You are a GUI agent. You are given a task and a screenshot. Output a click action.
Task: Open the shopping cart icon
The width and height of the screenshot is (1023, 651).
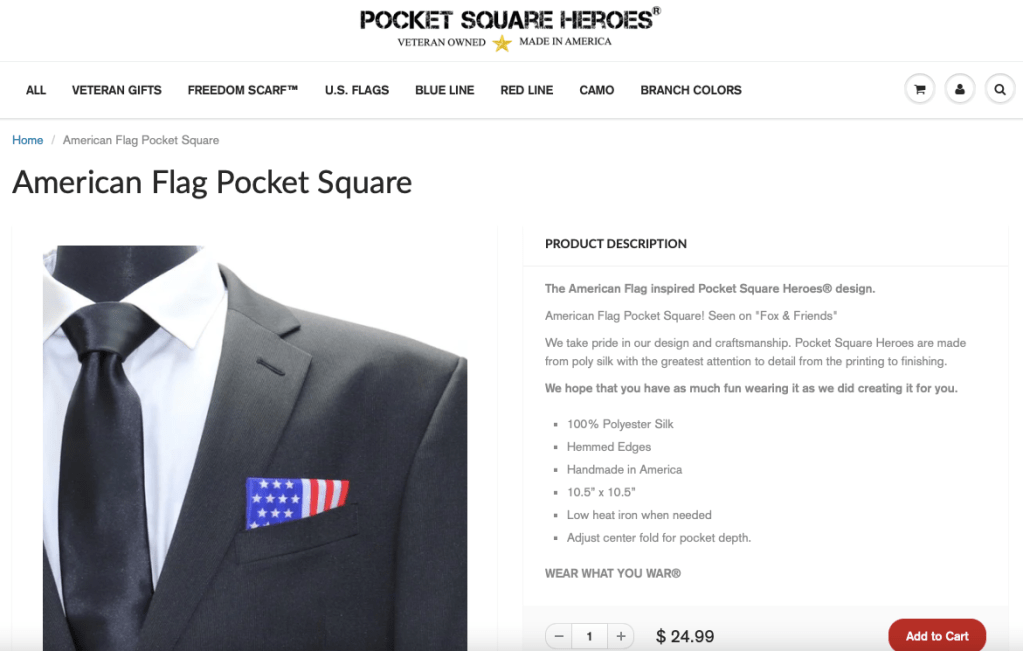click(x=920, y=89)
